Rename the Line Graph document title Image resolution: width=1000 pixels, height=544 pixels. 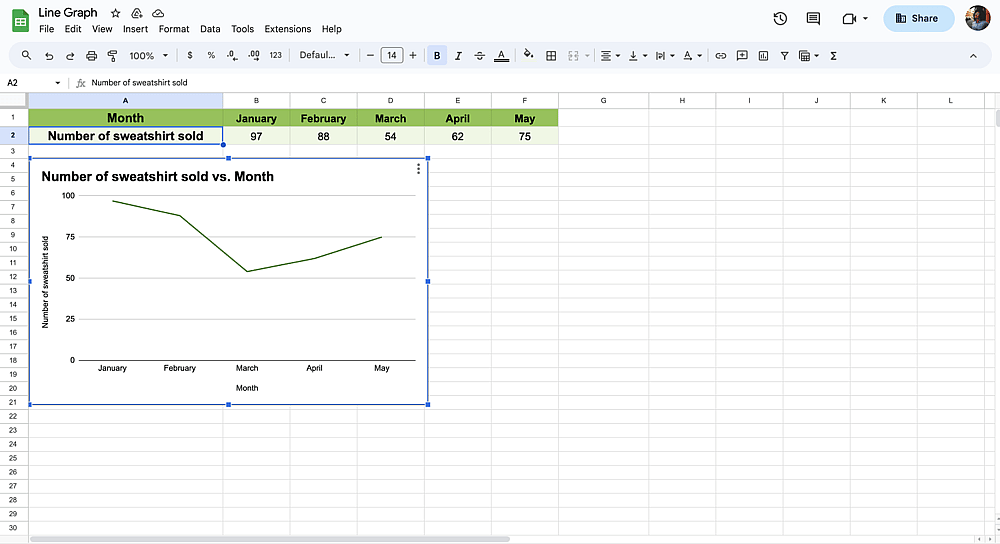point(68,13)
